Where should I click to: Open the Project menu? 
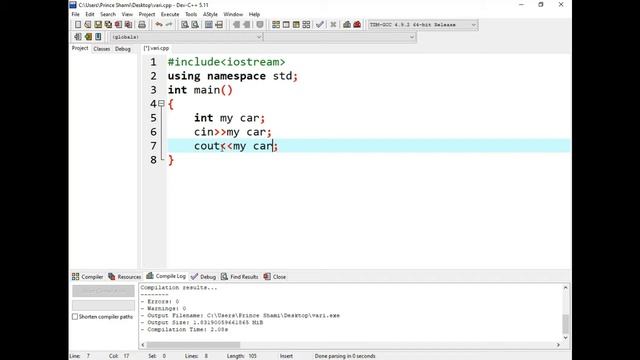147,14
